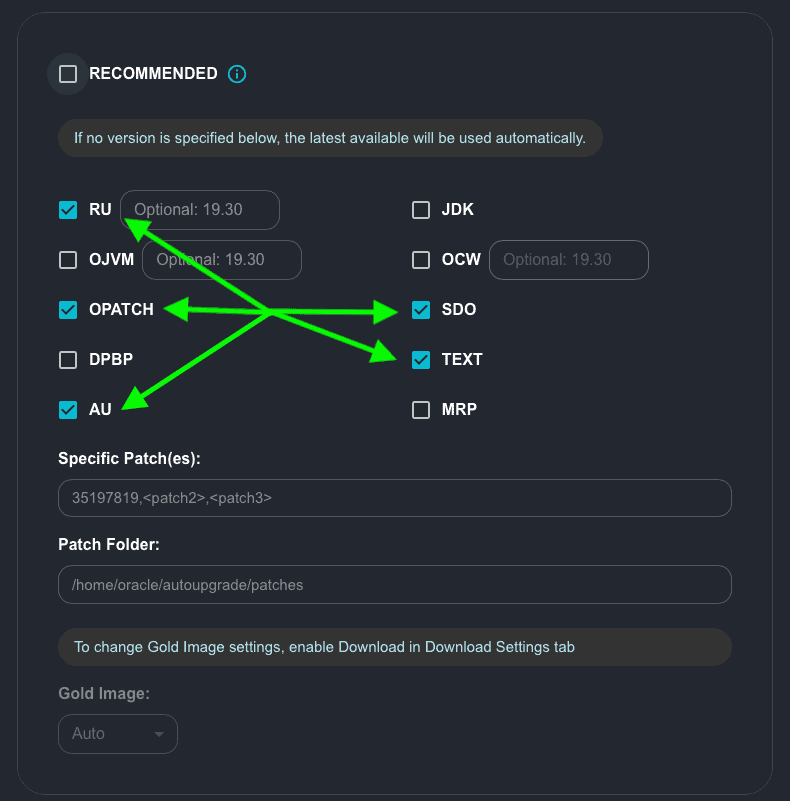This screenshot has height=801, width=790.
Task: Deselect the TEXT checkbox
Action: (421, 360)
